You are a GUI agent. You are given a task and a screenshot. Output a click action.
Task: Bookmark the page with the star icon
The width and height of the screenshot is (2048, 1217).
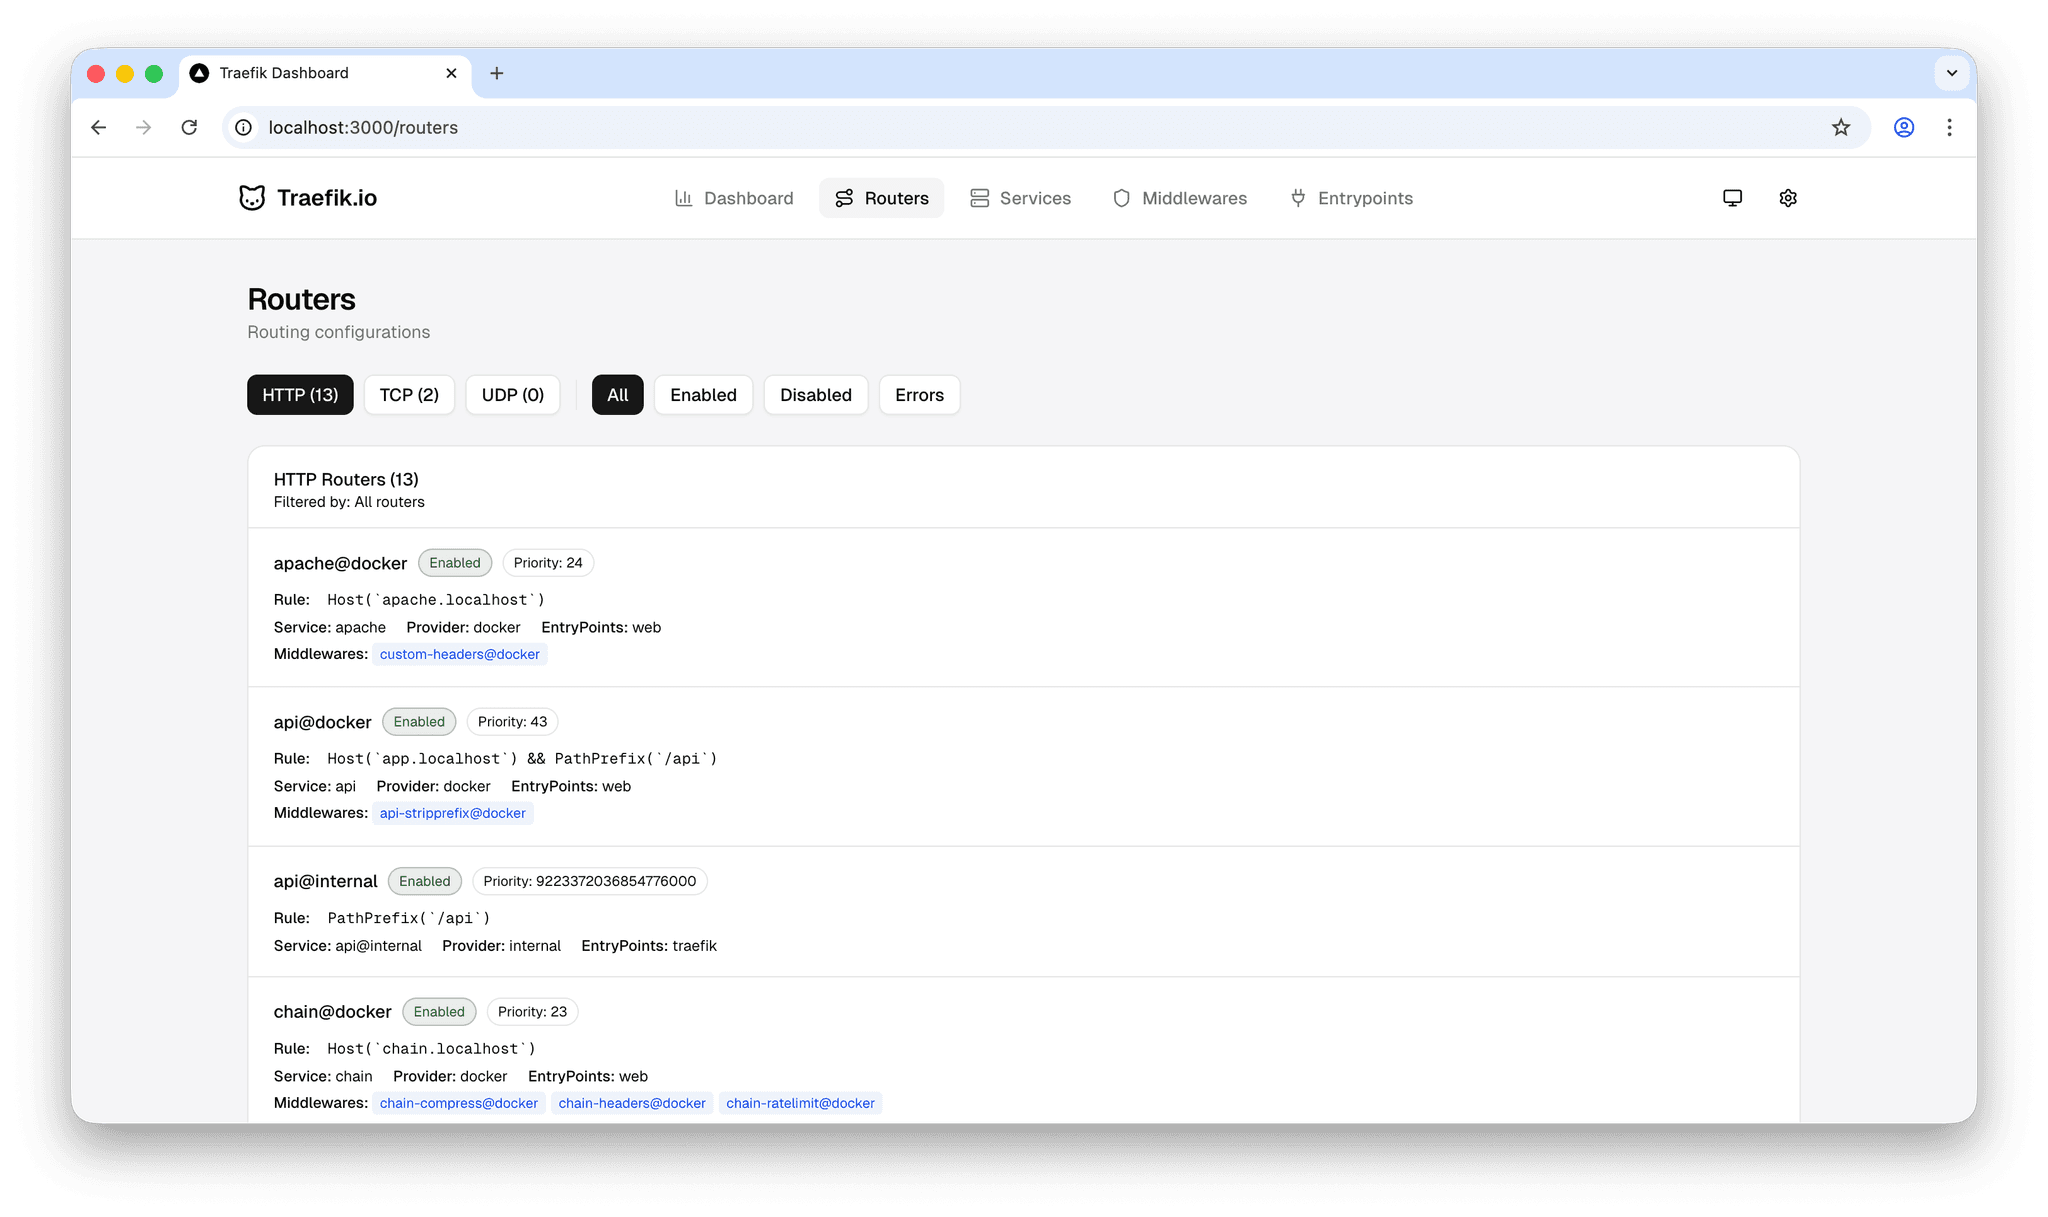click(1841, 127)
